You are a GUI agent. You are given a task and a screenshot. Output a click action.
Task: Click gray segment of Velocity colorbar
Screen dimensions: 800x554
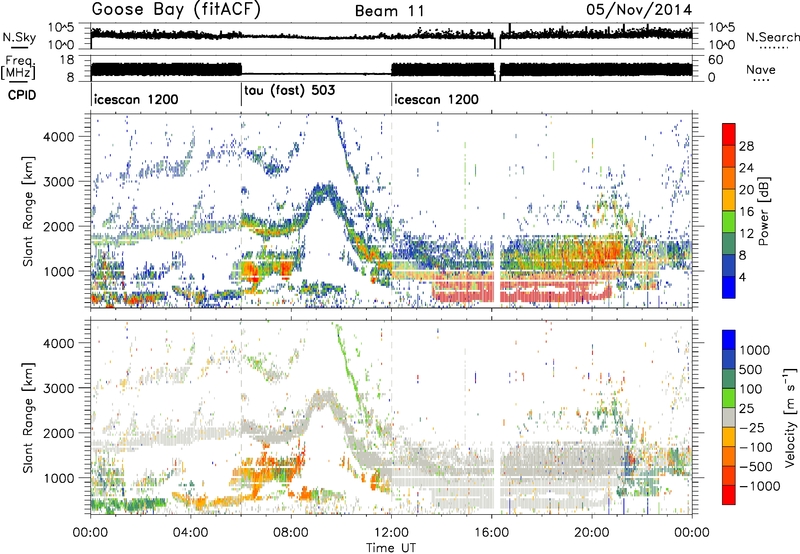pyautogui.click(x=729, y=417)
